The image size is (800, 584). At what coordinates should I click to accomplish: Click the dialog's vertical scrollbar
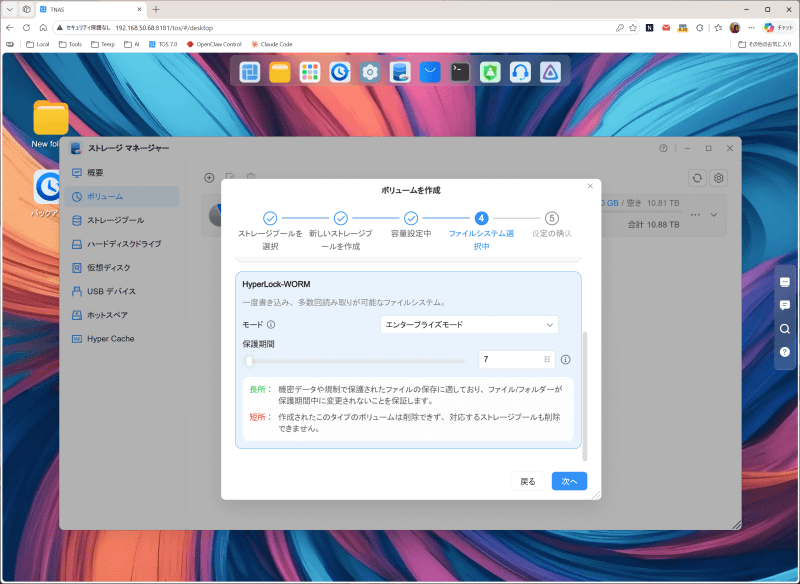click(585, 396)
